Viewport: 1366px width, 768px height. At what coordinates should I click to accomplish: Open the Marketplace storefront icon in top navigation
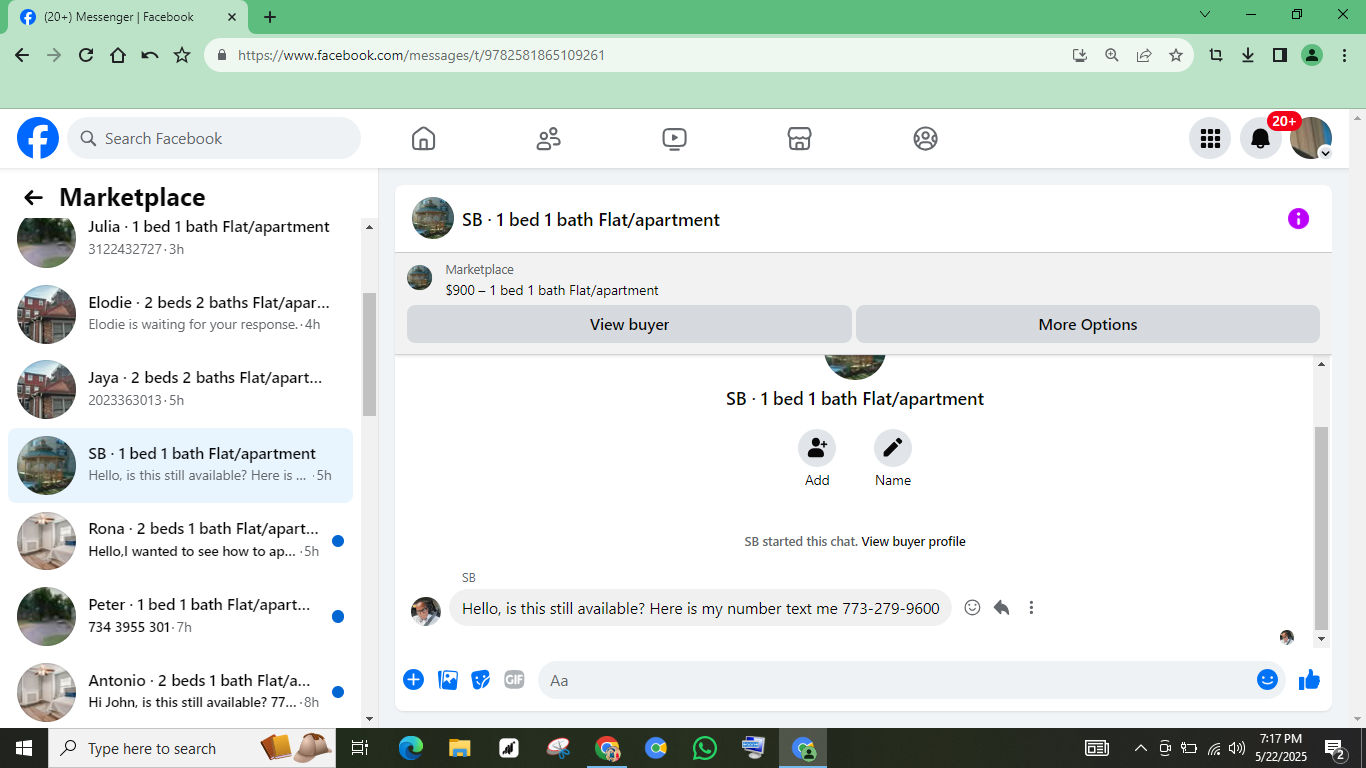pyautogui.click(x=799, y=138)
